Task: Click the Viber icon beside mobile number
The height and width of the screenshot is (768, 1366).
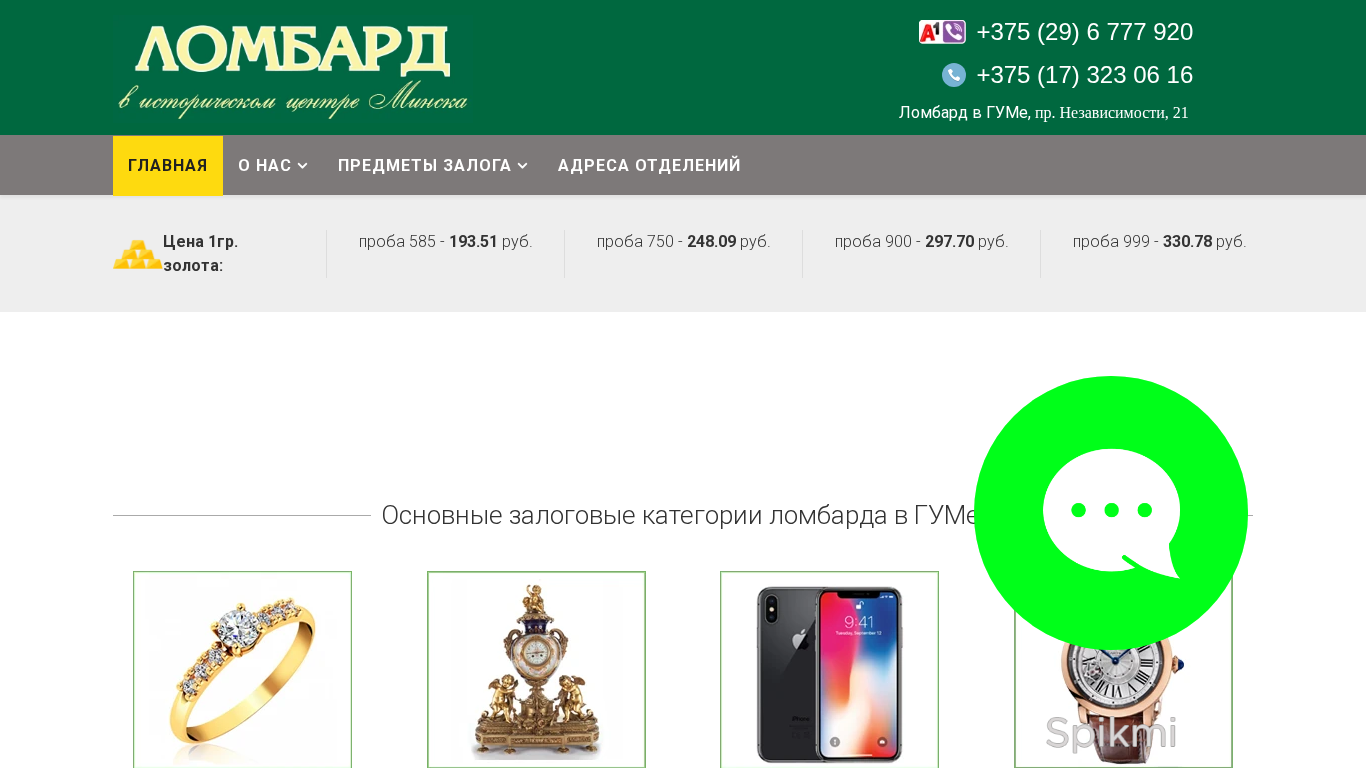Action: [954, 32]
